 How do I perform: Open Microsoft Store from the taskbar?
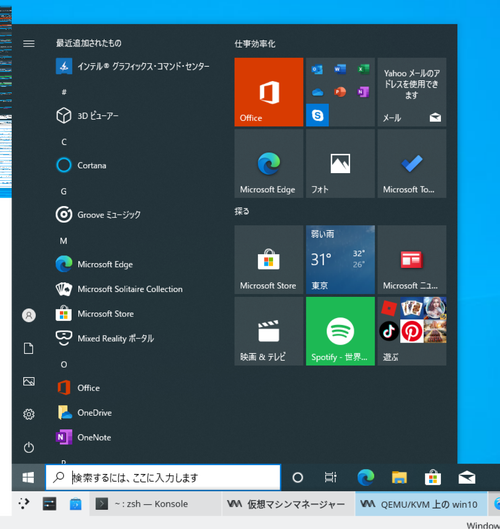(x=433, y=477)
